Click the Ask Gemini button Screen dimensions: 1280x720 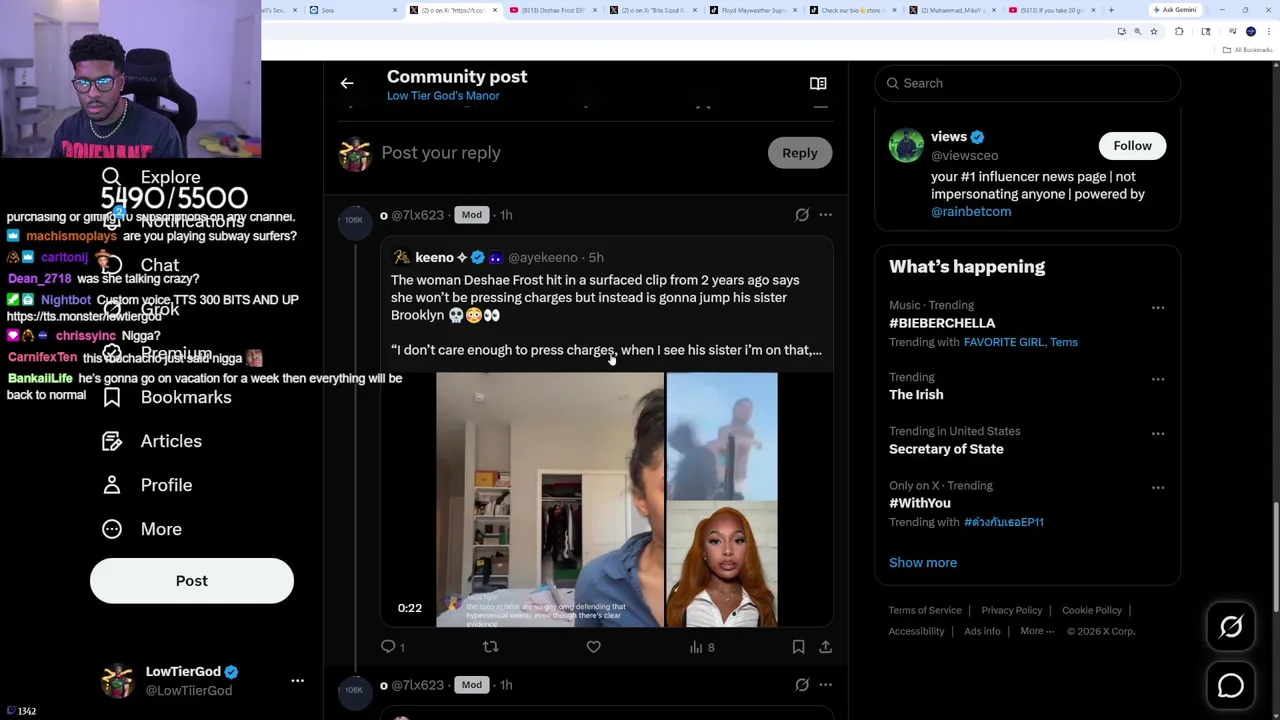(x=1175, y=10)
